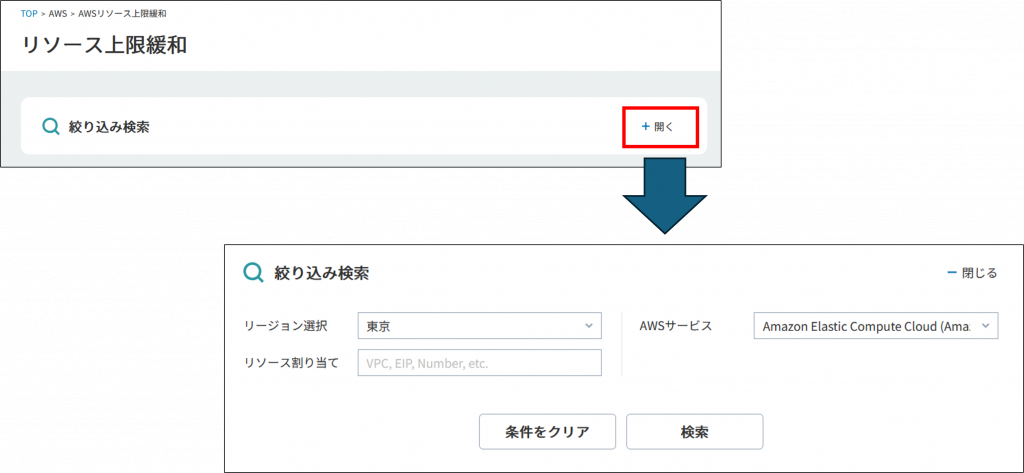This screenshot has width=1024, height=473.
Task: Click the AWSサービス field label
Action: click(x=675, y=326)
